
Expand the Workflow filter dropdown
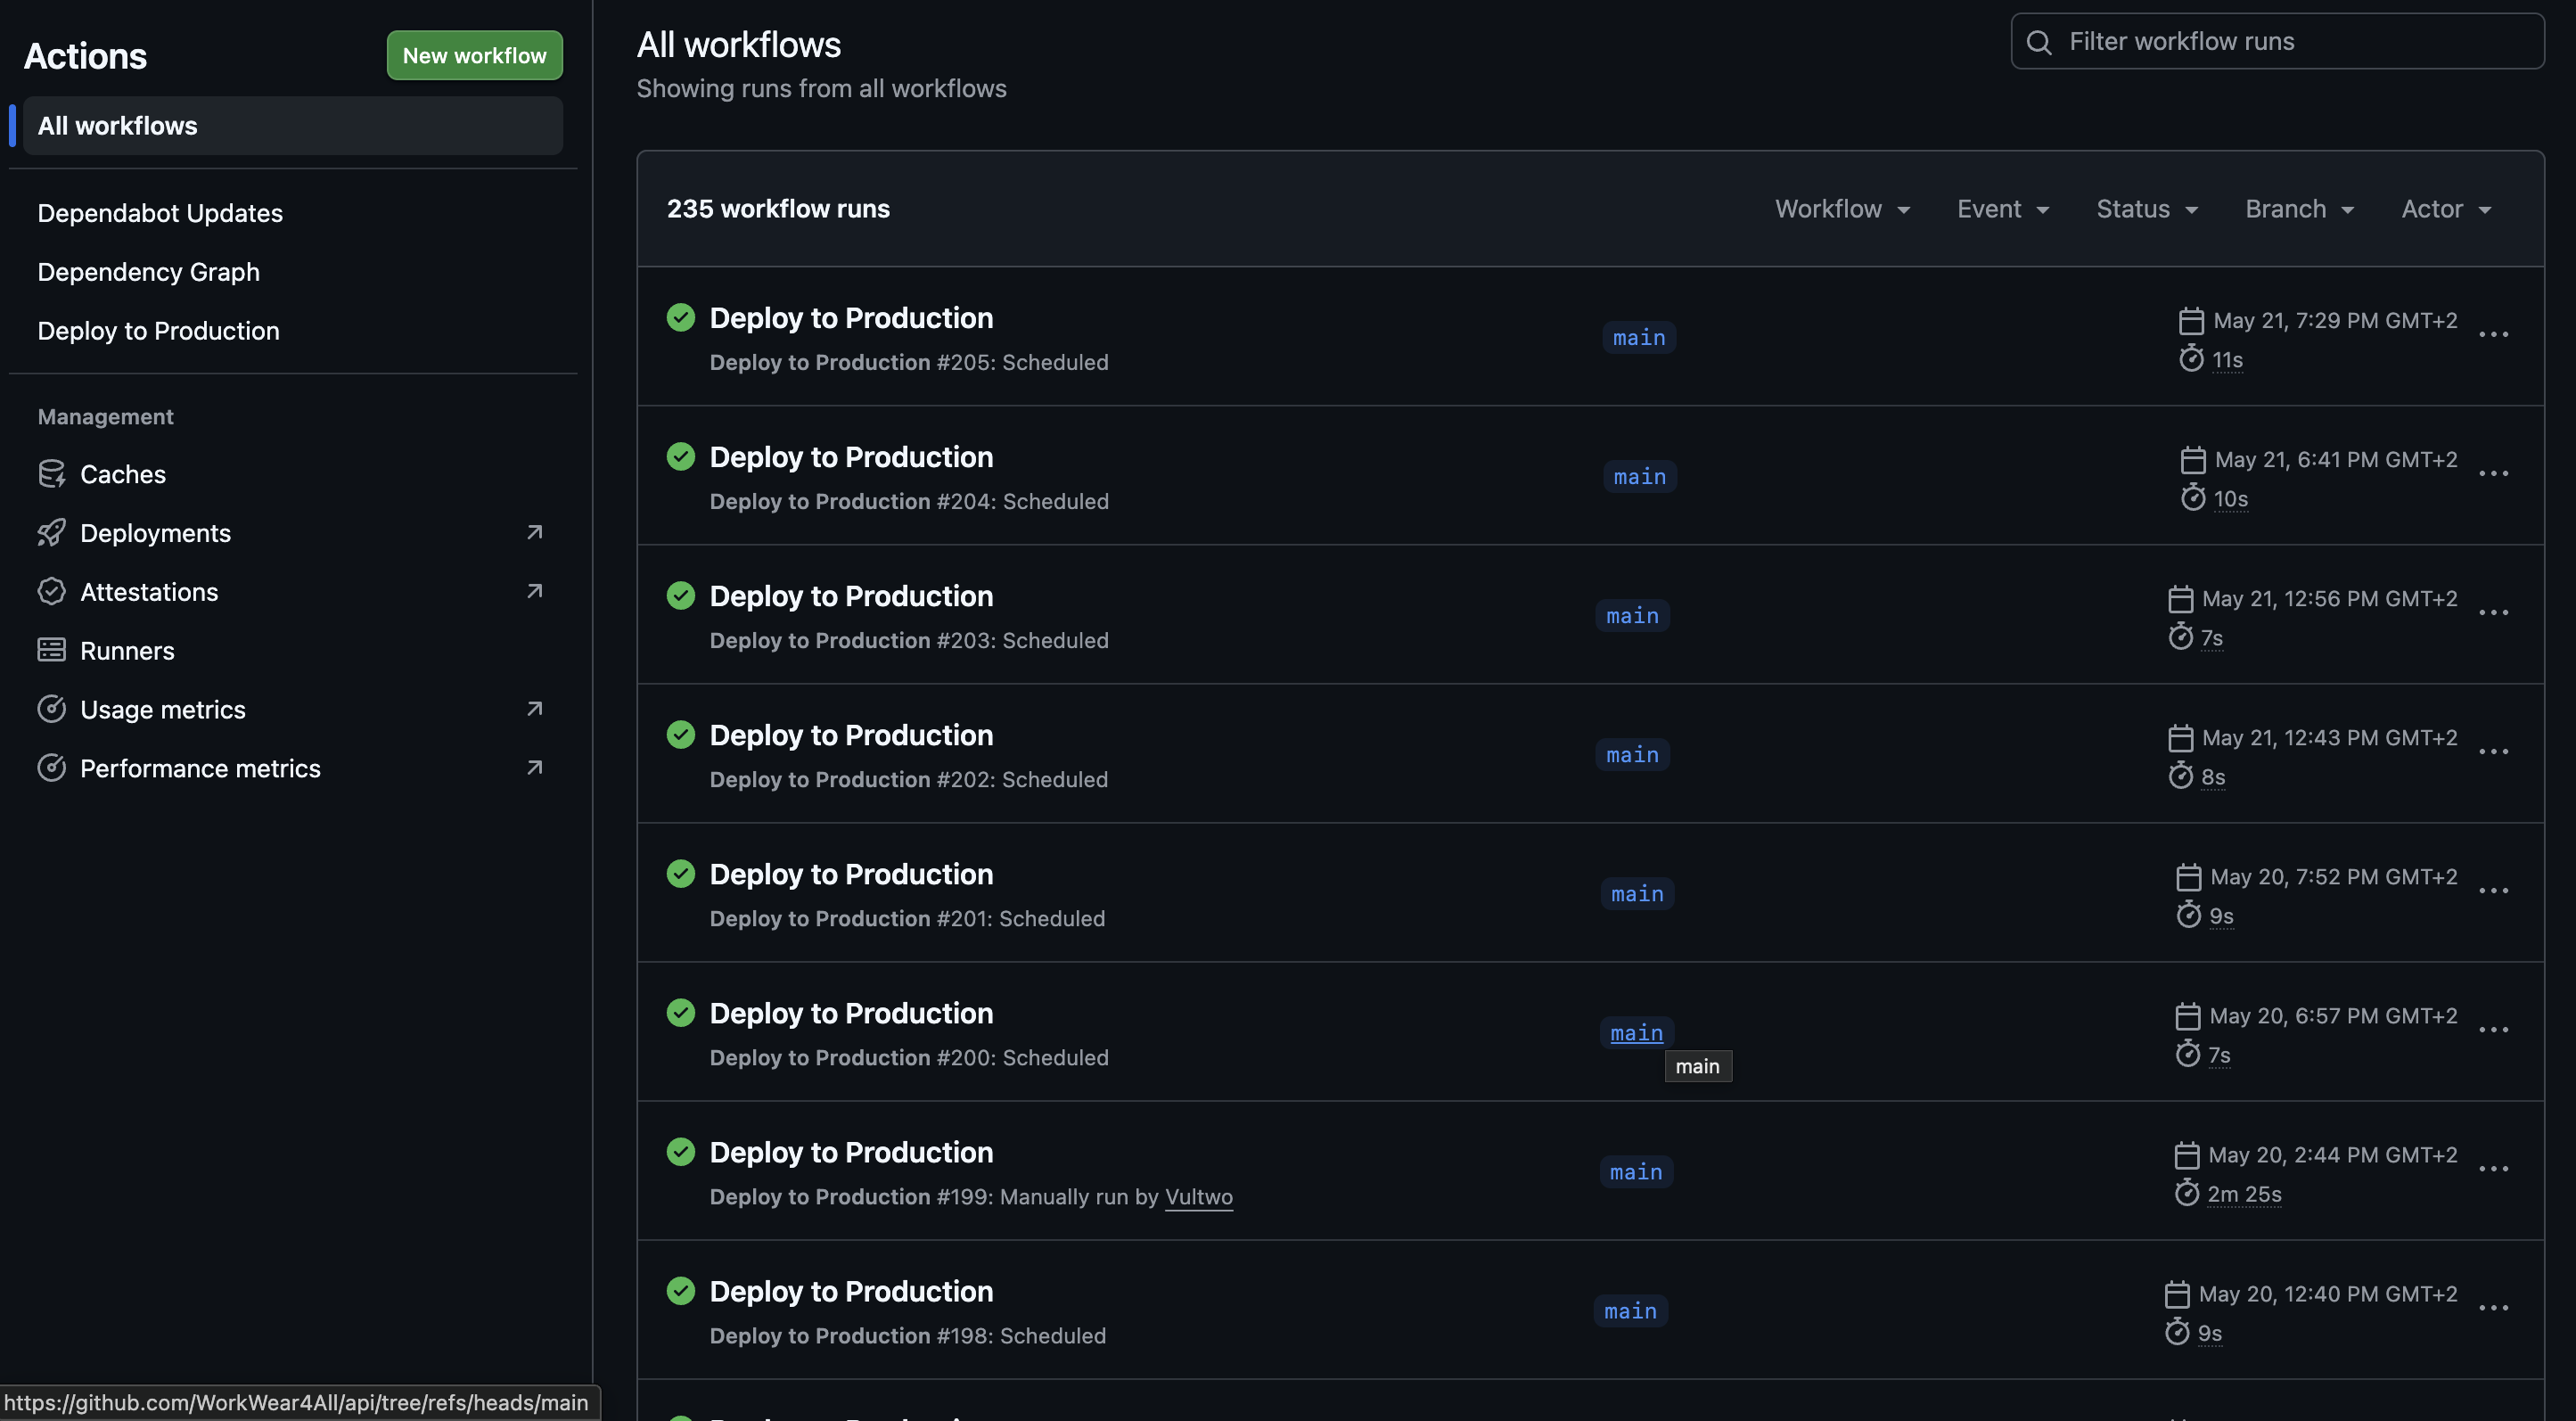click(x=1842, y=209)
